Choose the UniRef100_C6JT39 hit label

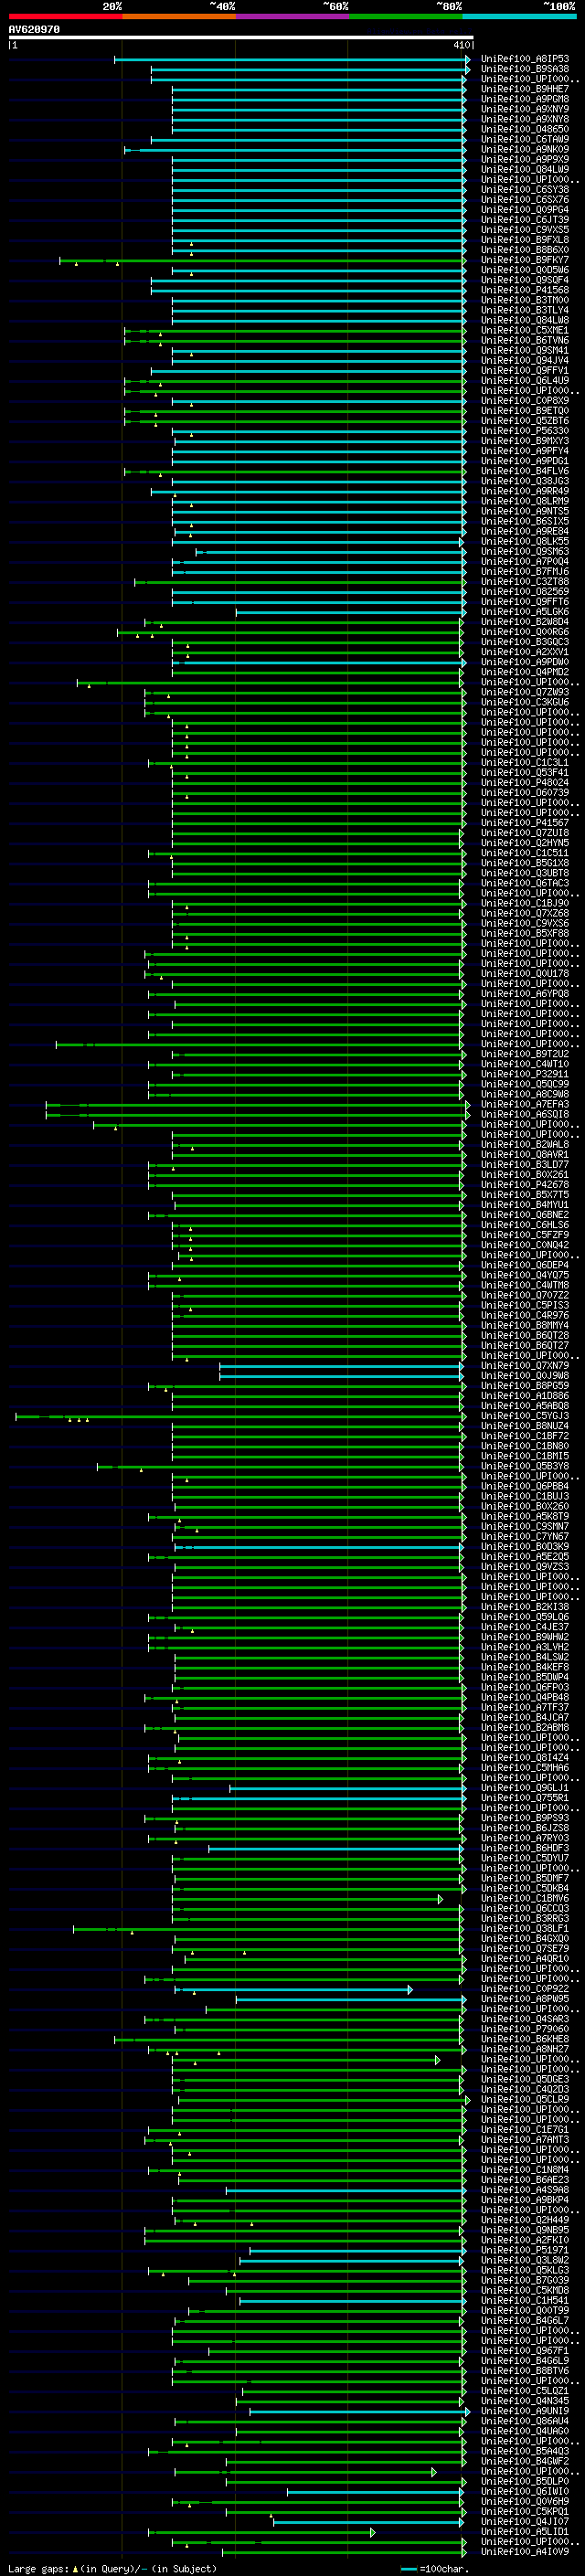pos(525,220)
